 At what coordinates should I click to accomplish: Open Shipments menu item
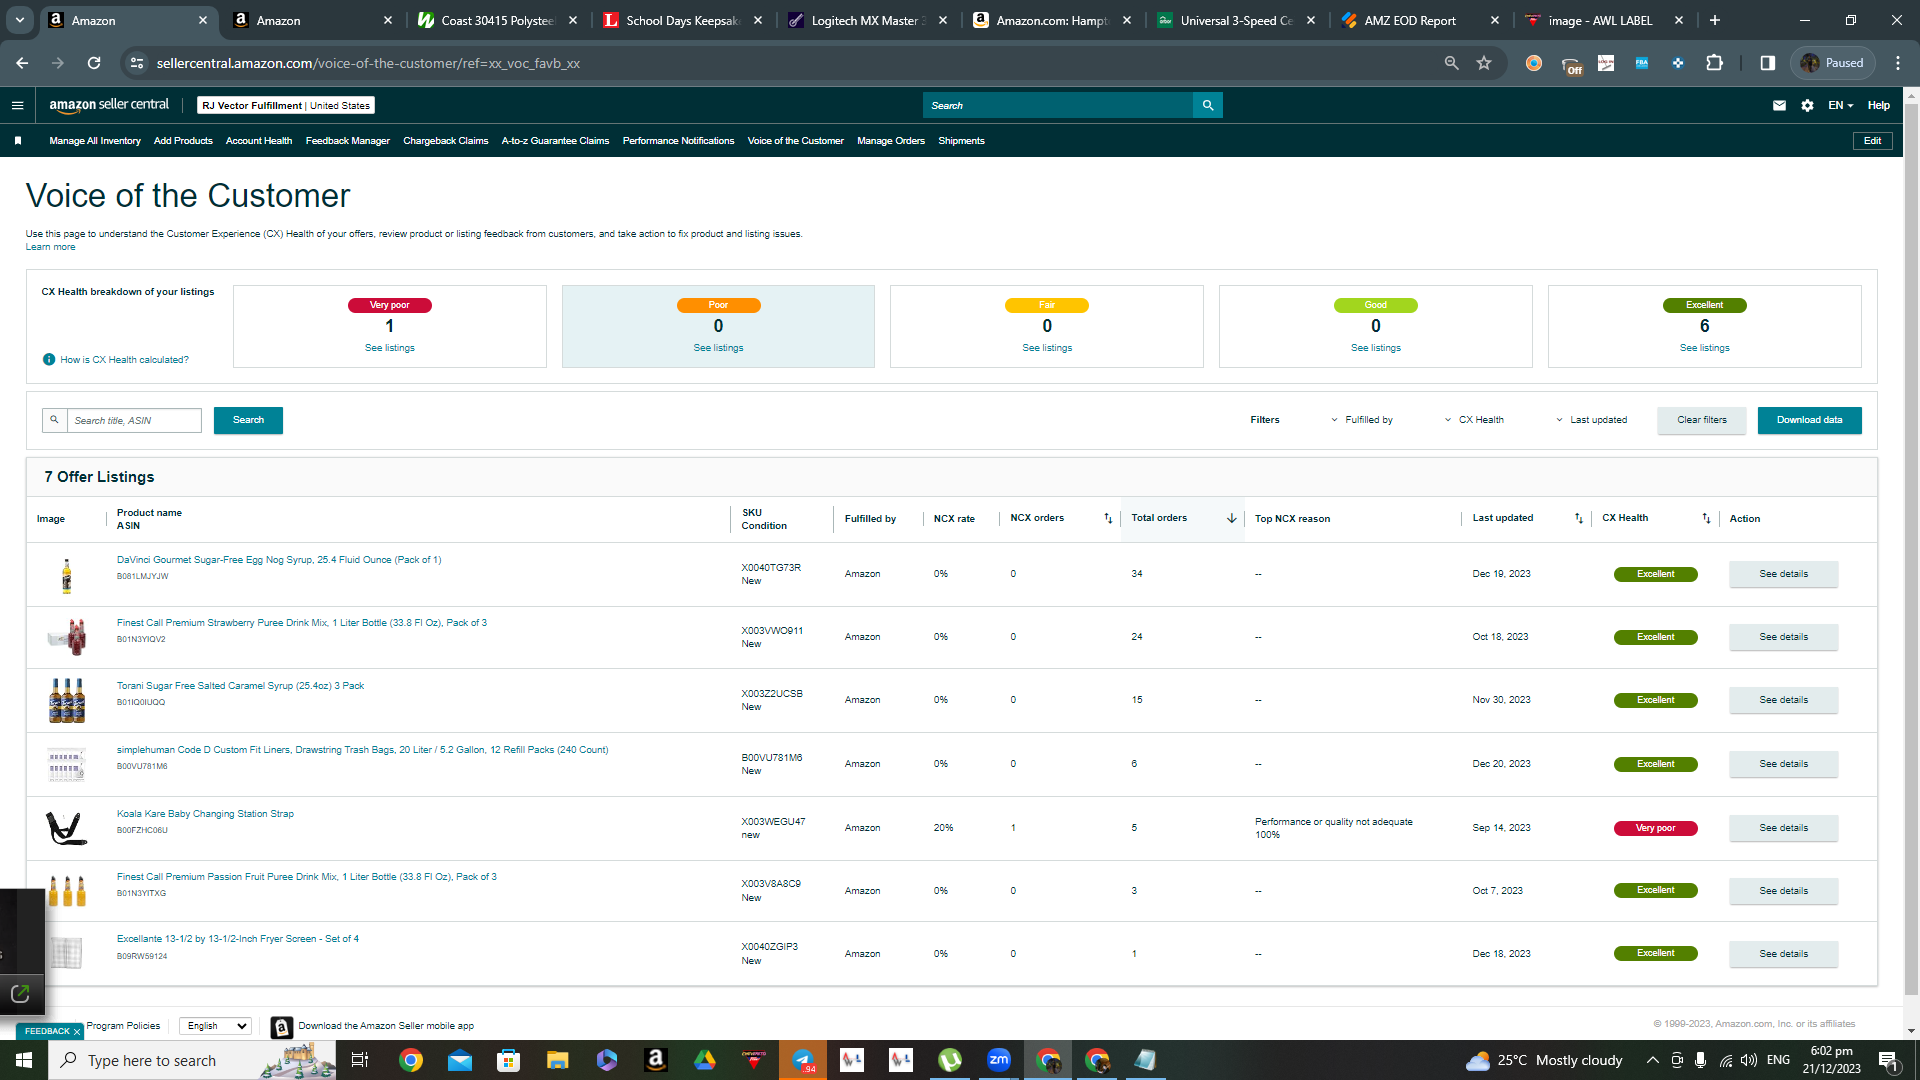[961, 141]
